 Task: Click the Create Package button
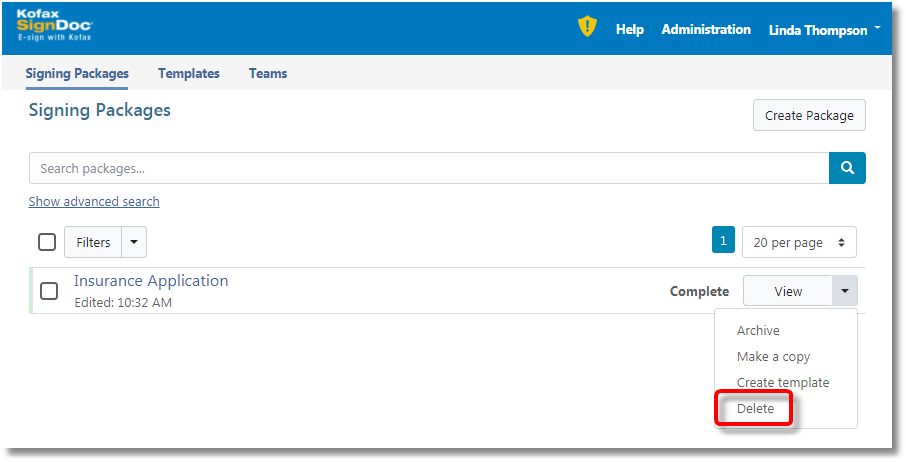click(809, 115)
